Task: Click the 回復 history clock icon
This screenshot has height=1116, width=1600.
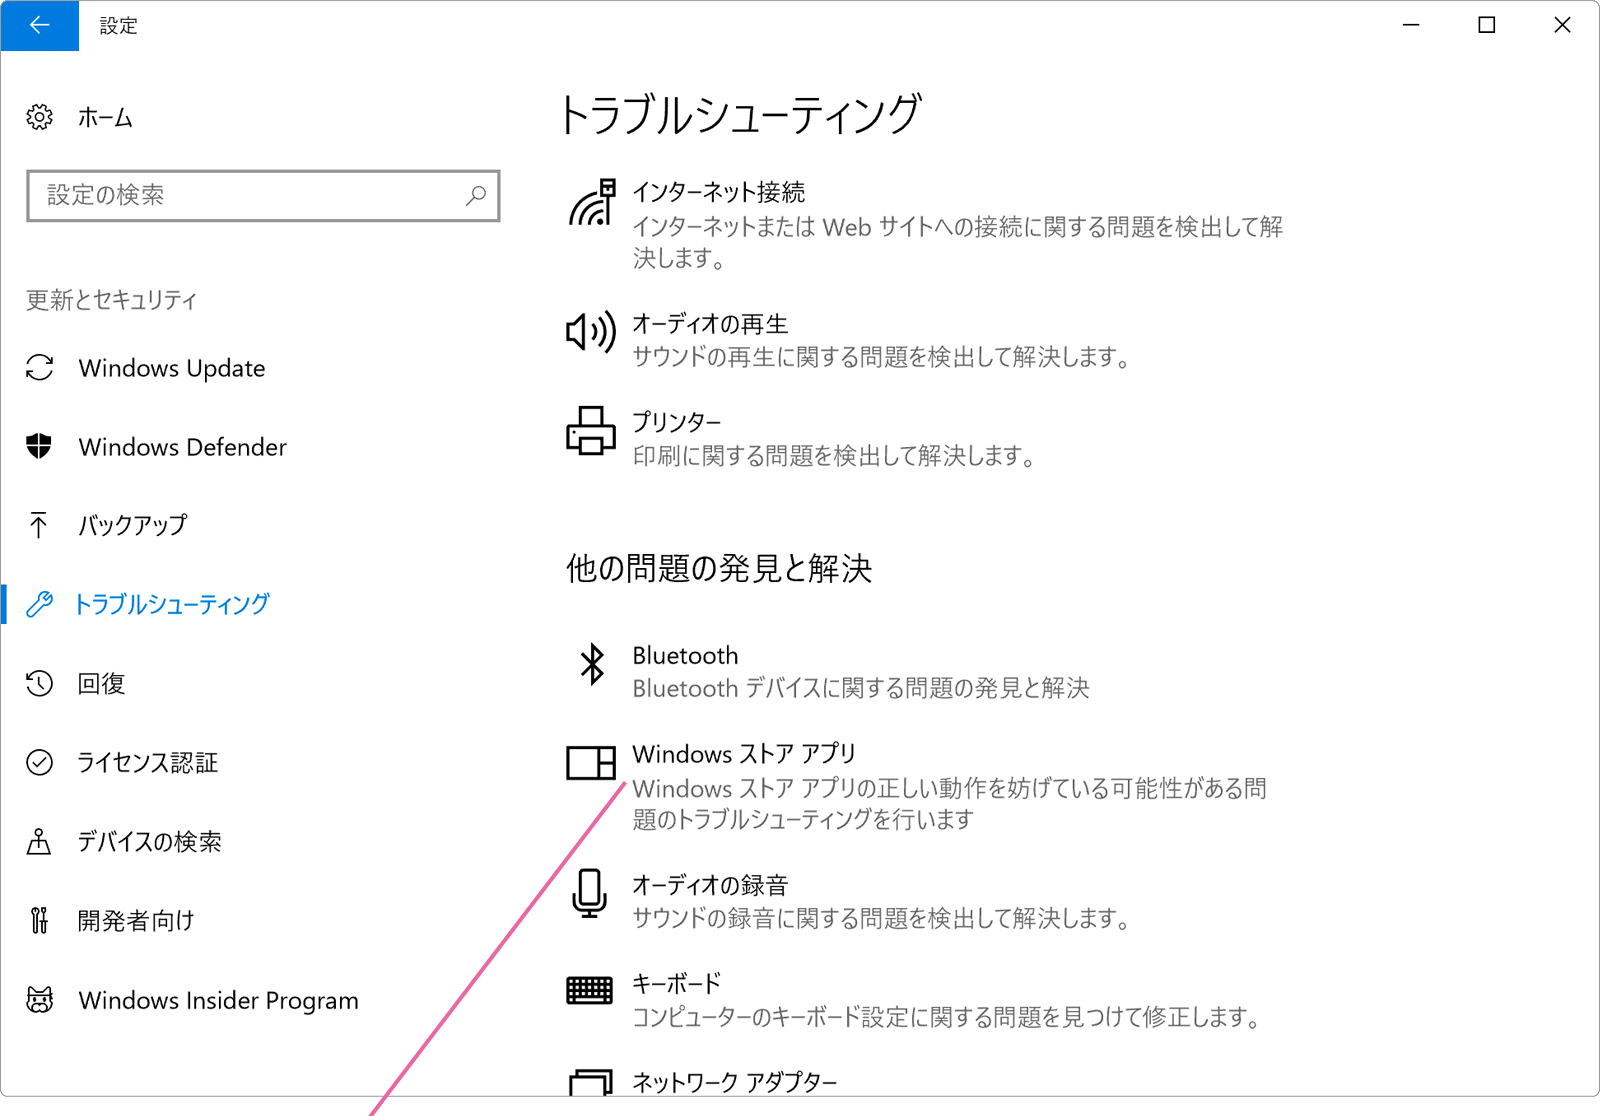Action: [x=39, y=683]
